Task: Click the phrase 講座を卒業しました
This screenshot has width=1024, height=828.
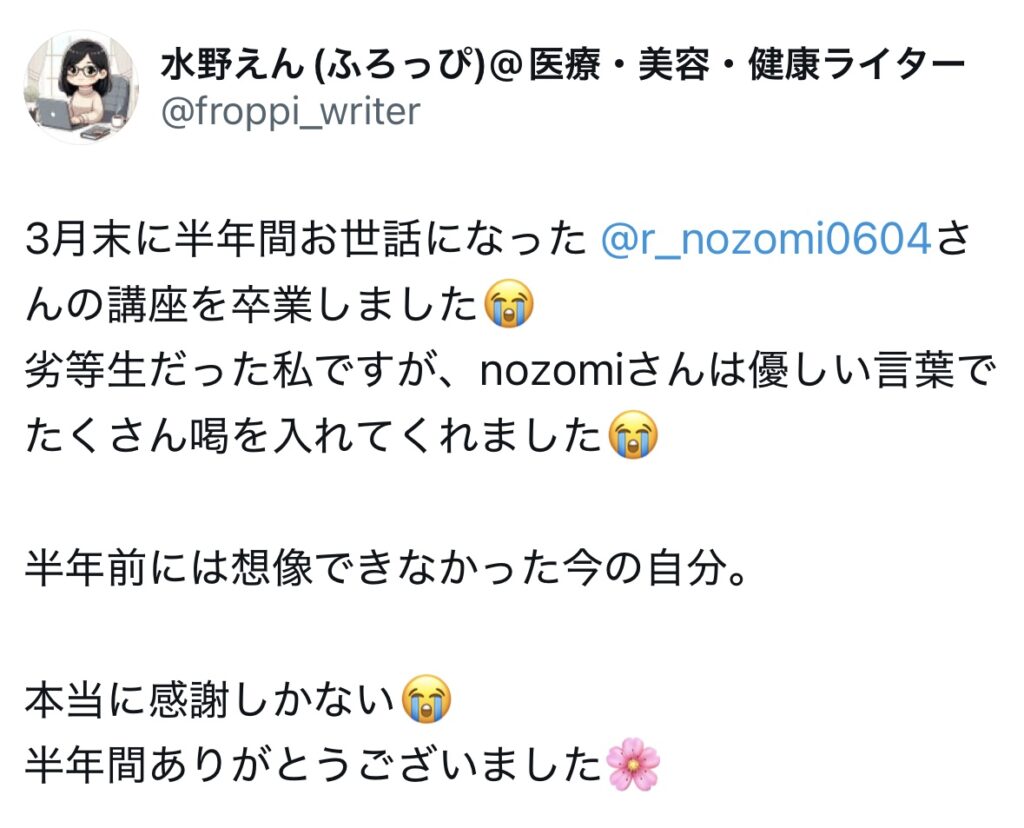Action: pos(293,304)
